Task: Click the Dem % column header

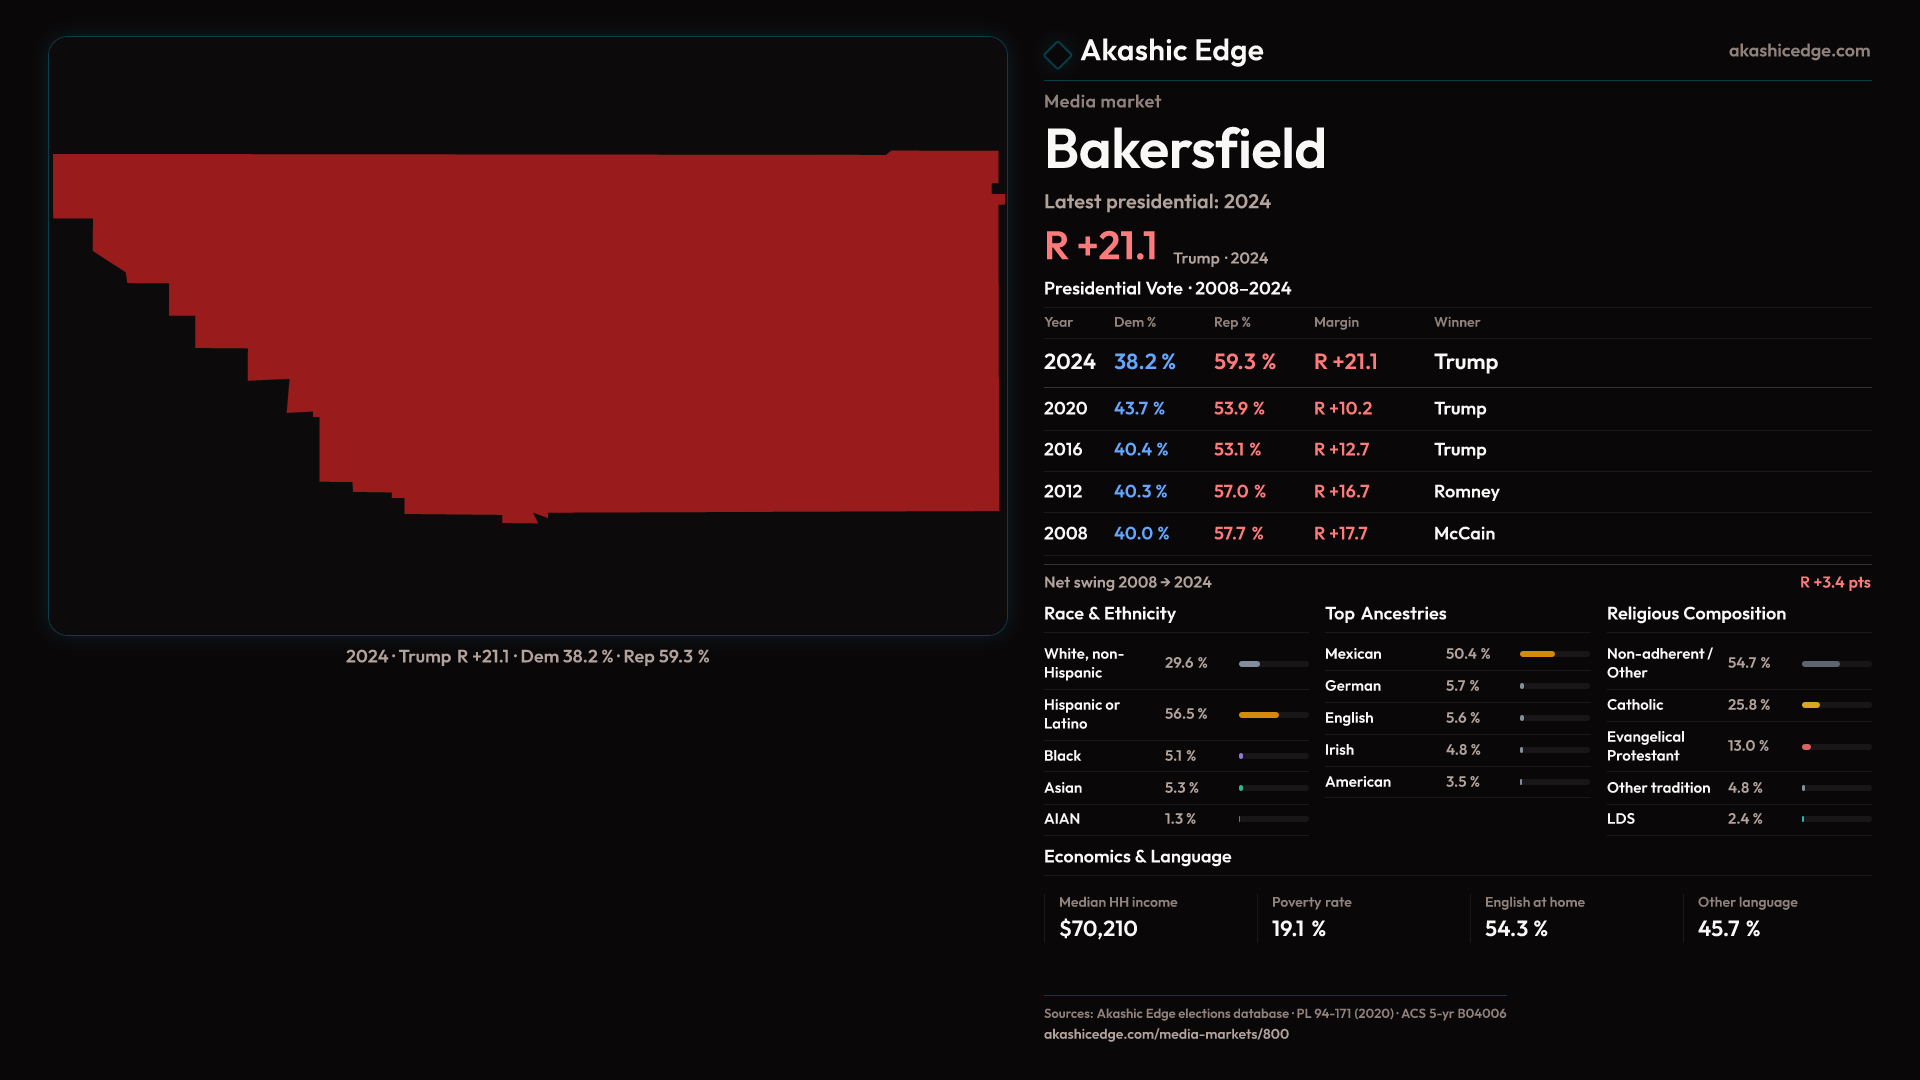Action: [1134, 322]
